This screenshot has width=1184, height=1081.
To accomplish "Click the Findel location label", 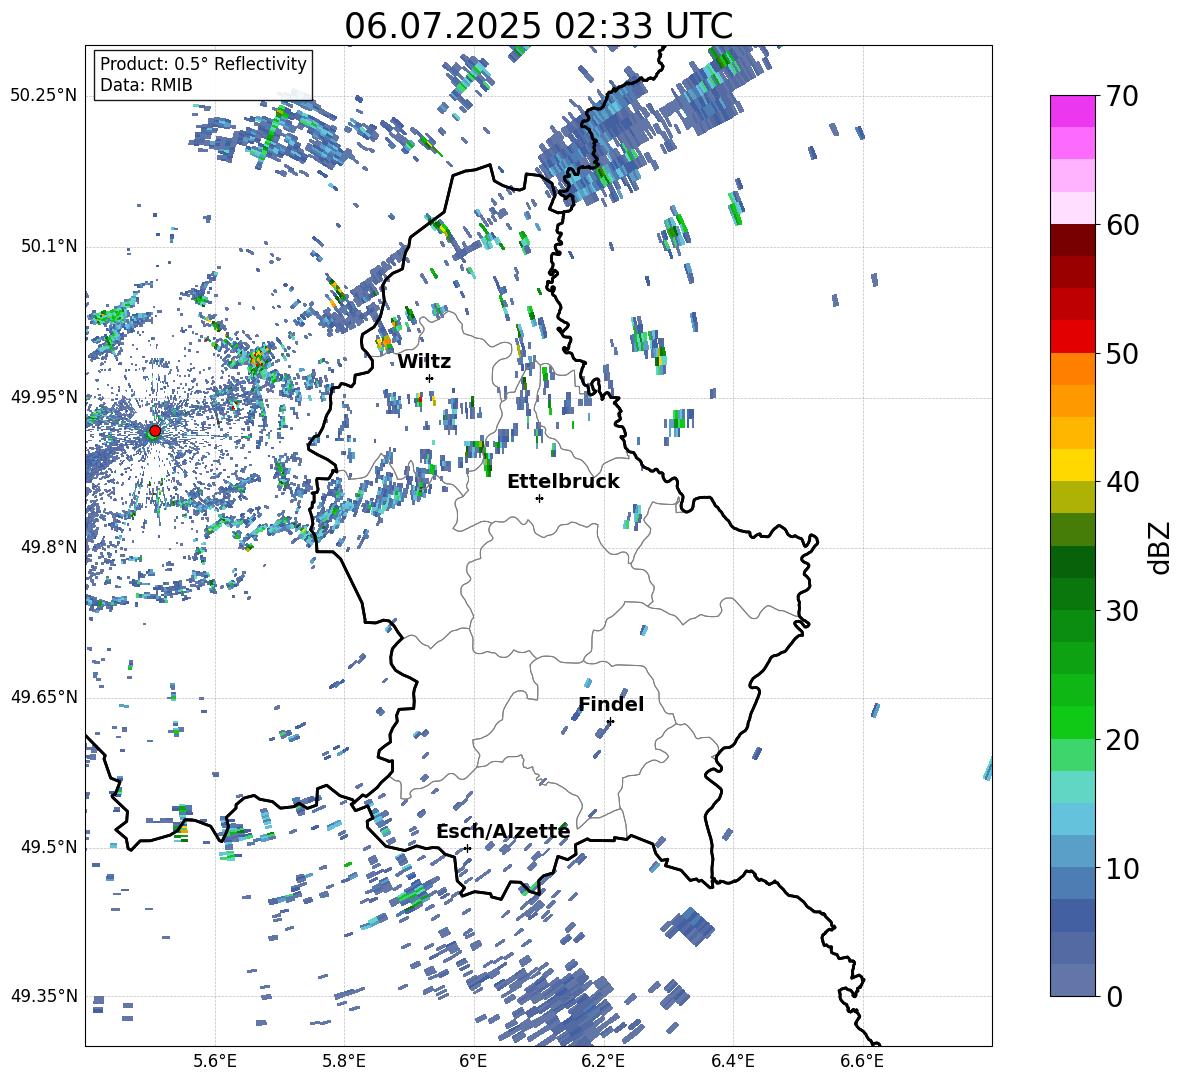I will pyautogui.click(x=611, y=704).
